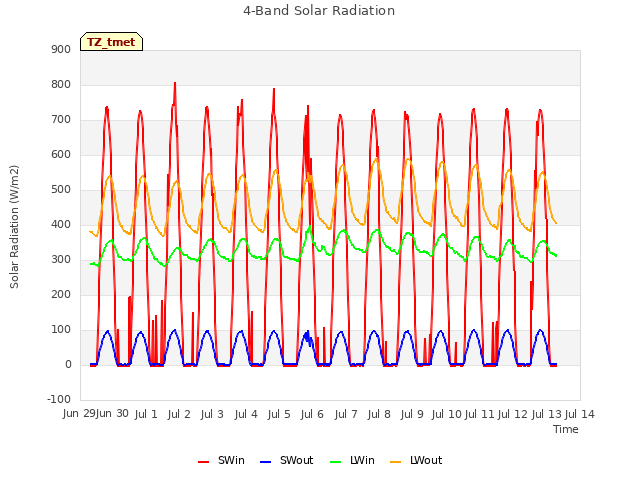Click the 500 y-axis tick label

pyautogui.click(x=61, y=189)
